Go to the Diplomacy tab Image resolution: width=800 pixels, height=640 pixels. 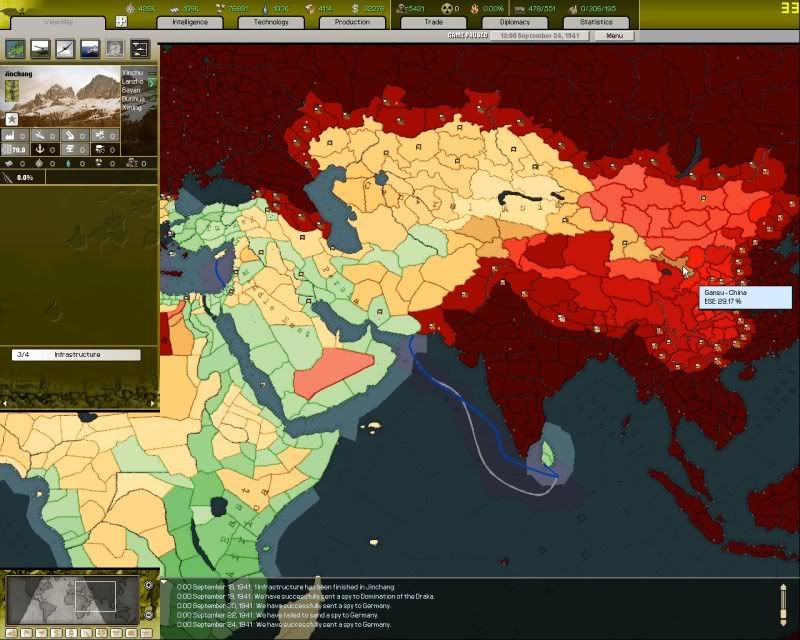(x=515, y=21)
